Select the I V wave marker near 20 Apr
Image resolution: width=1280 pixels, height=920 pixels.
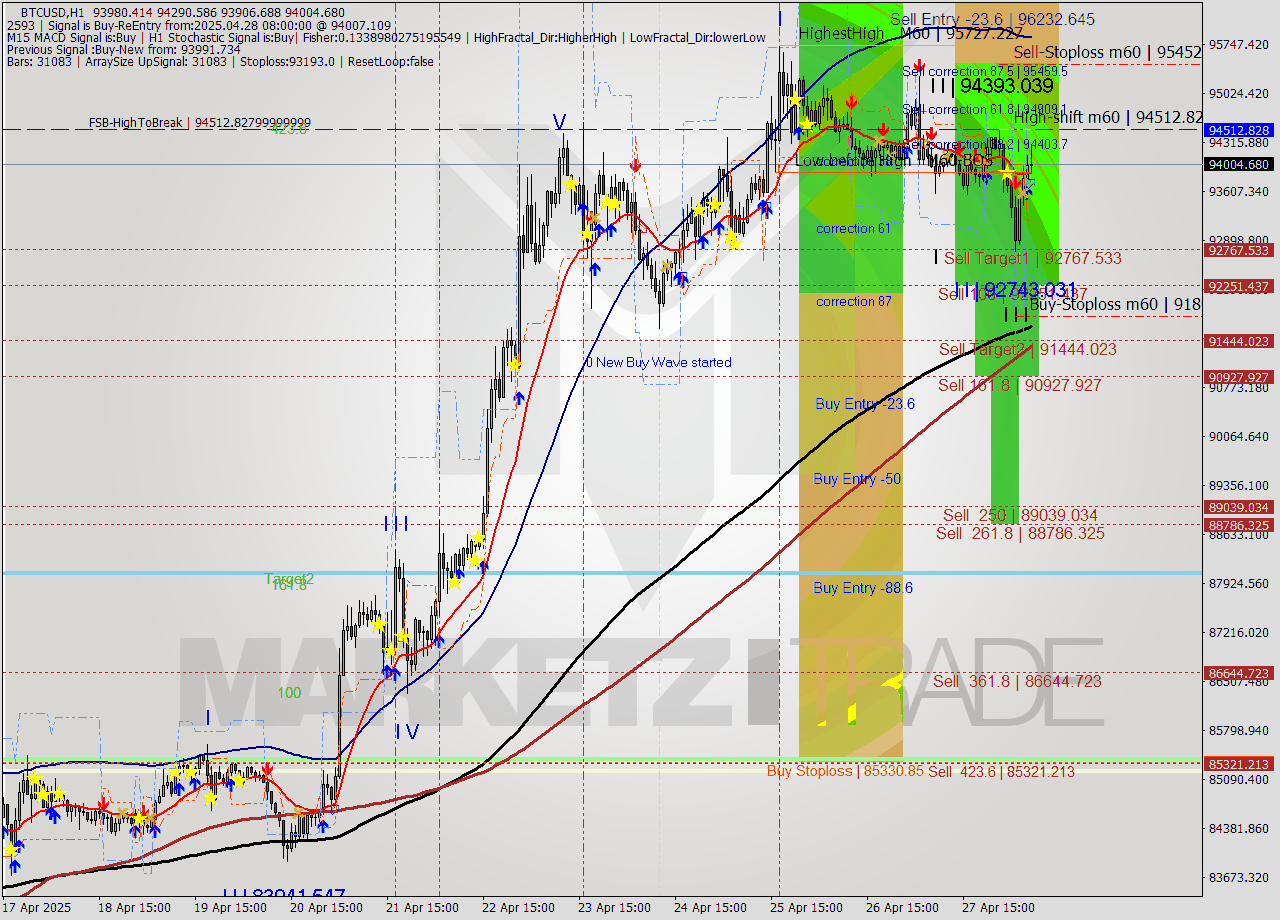405,732
